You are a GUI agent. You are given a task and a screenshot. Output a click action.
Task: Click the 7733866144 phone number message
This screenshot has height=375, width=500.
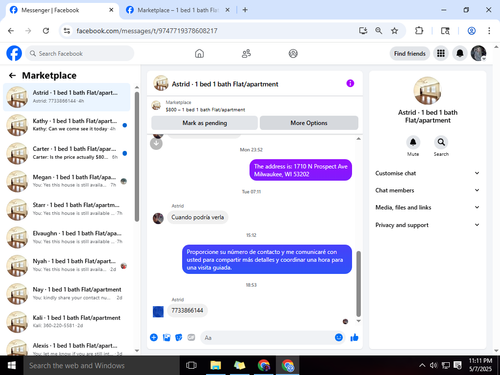click(187, 311)
